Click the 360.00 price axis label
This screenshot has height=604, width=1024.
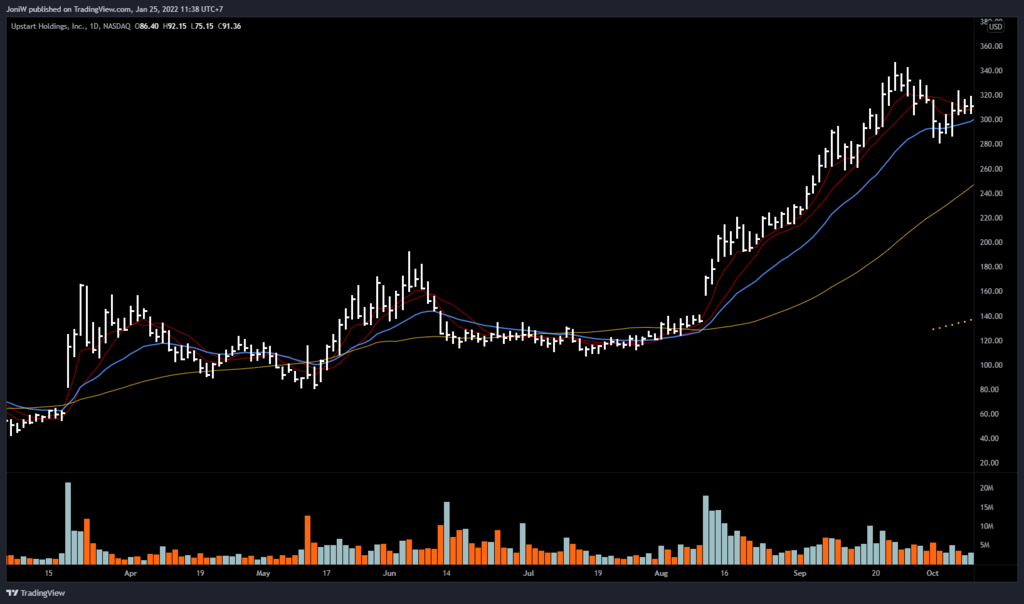[991, 46]
